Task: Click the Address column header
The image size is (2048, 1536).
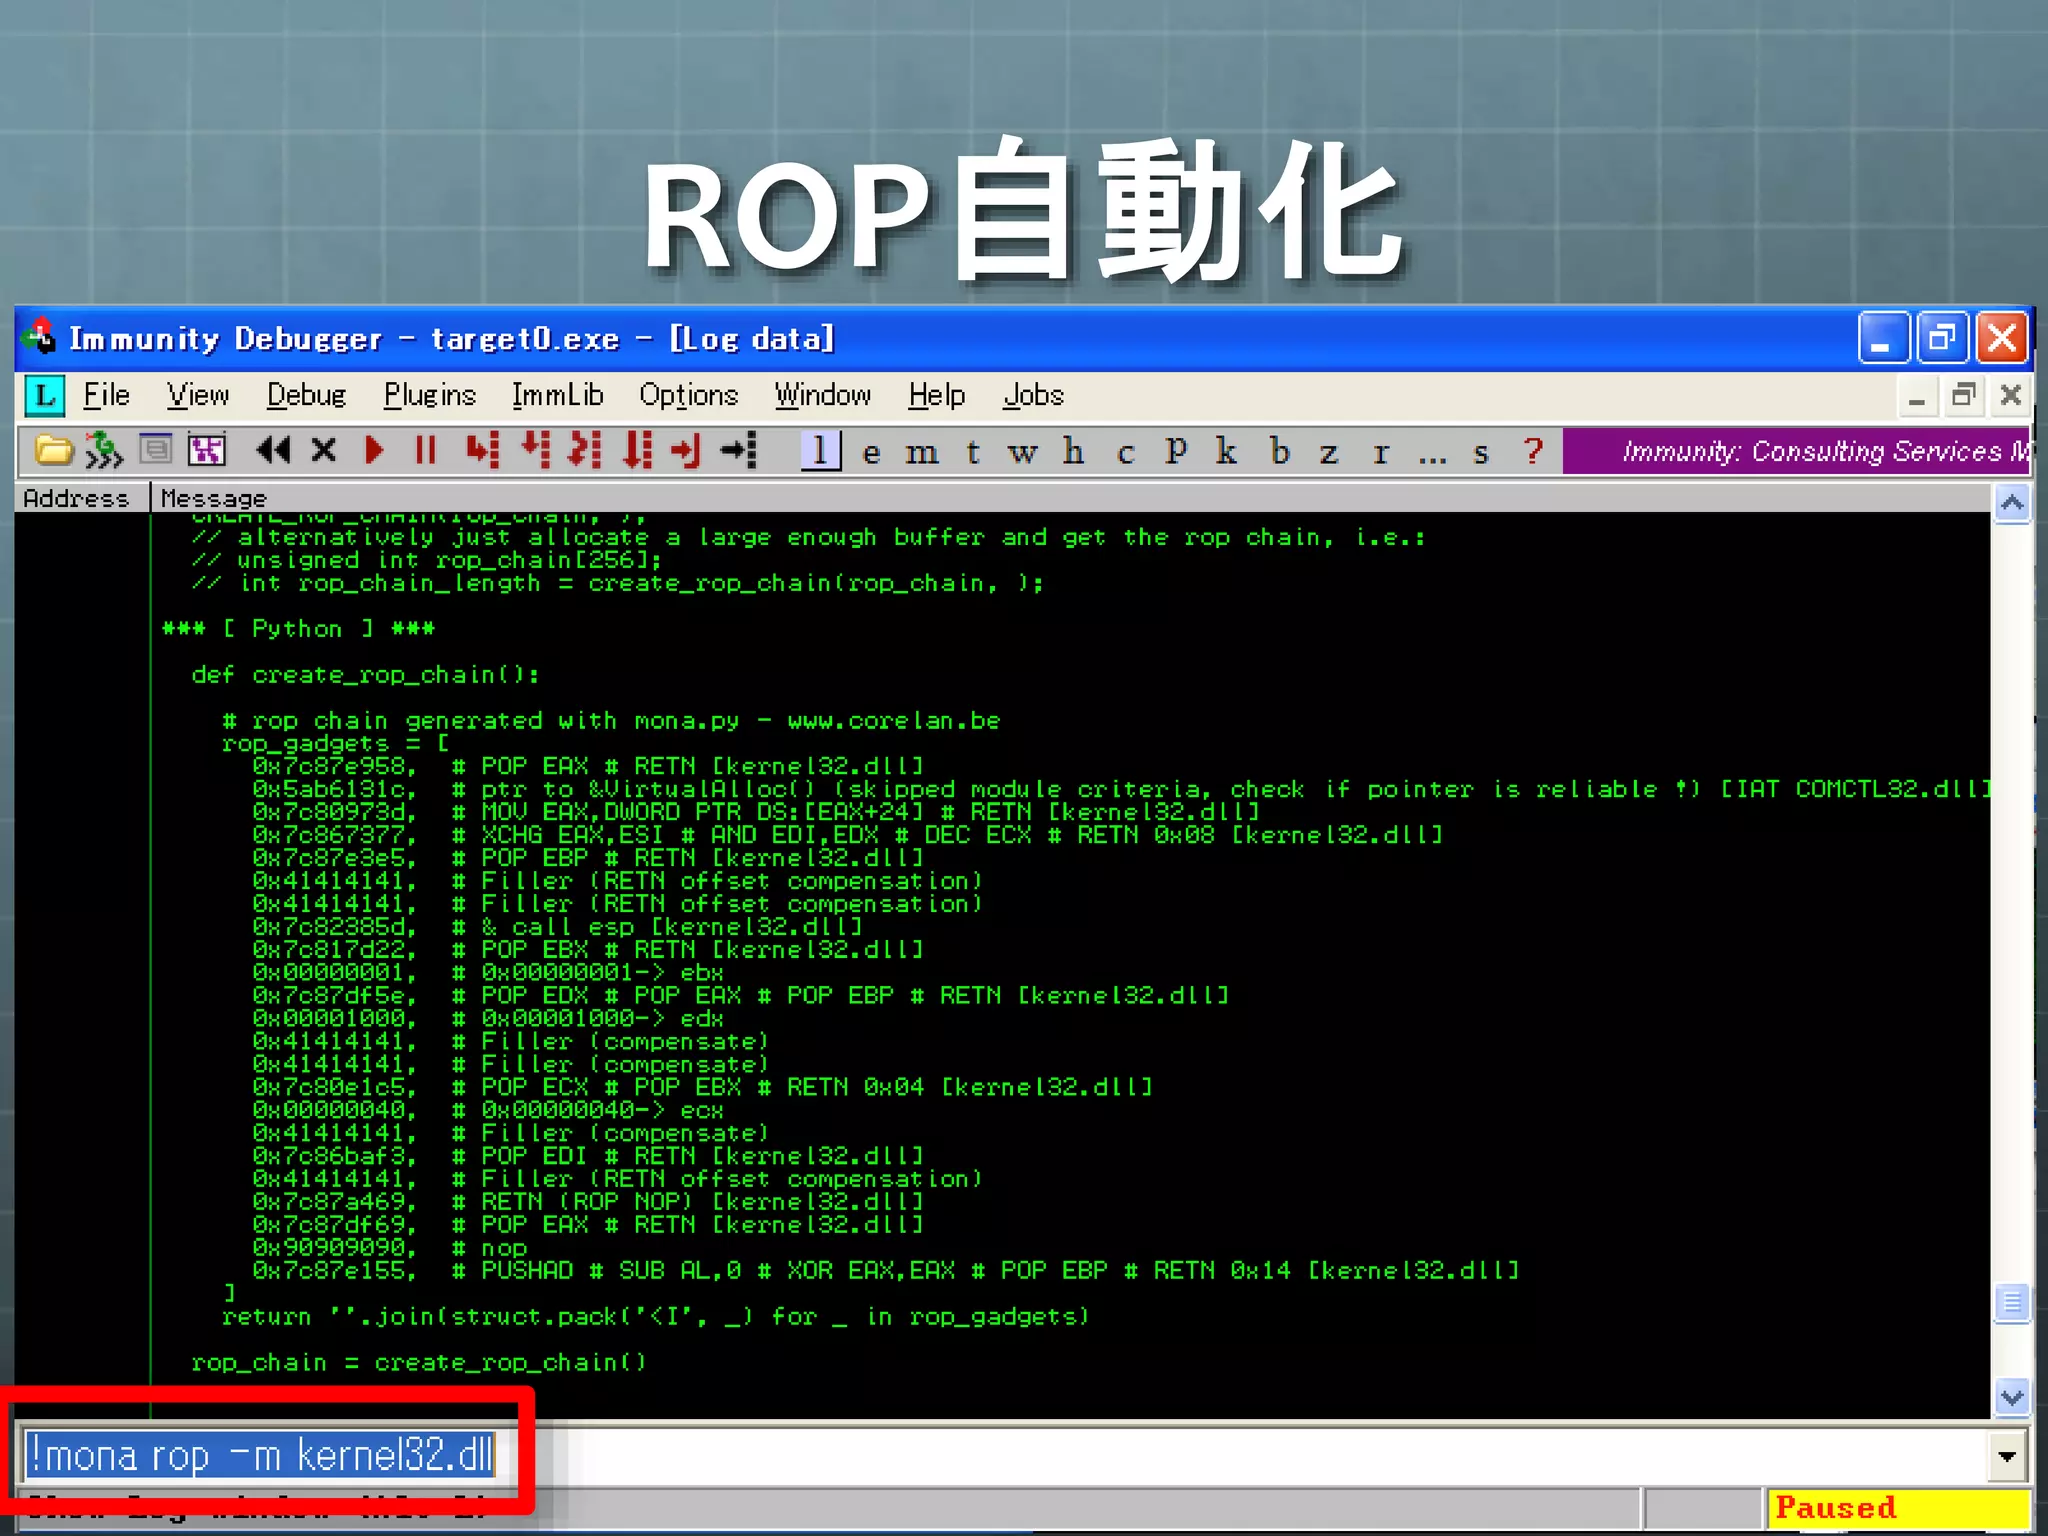Action: [81, 498]
